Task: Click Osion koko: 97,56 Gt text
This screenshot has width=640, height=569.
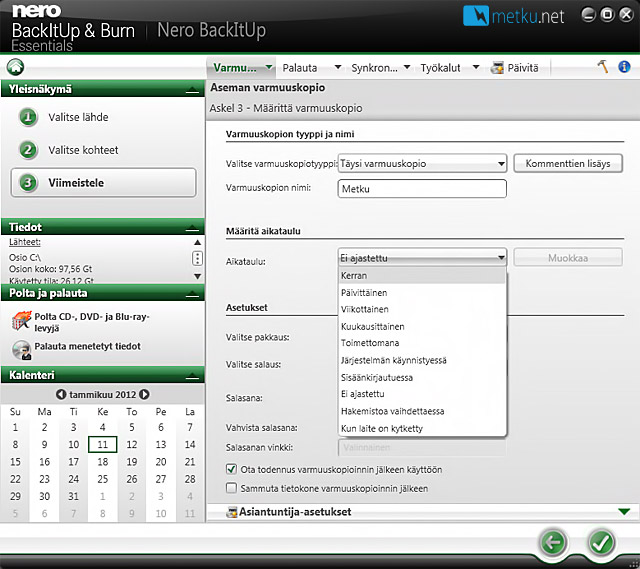Action: click(x=51, y=269)
